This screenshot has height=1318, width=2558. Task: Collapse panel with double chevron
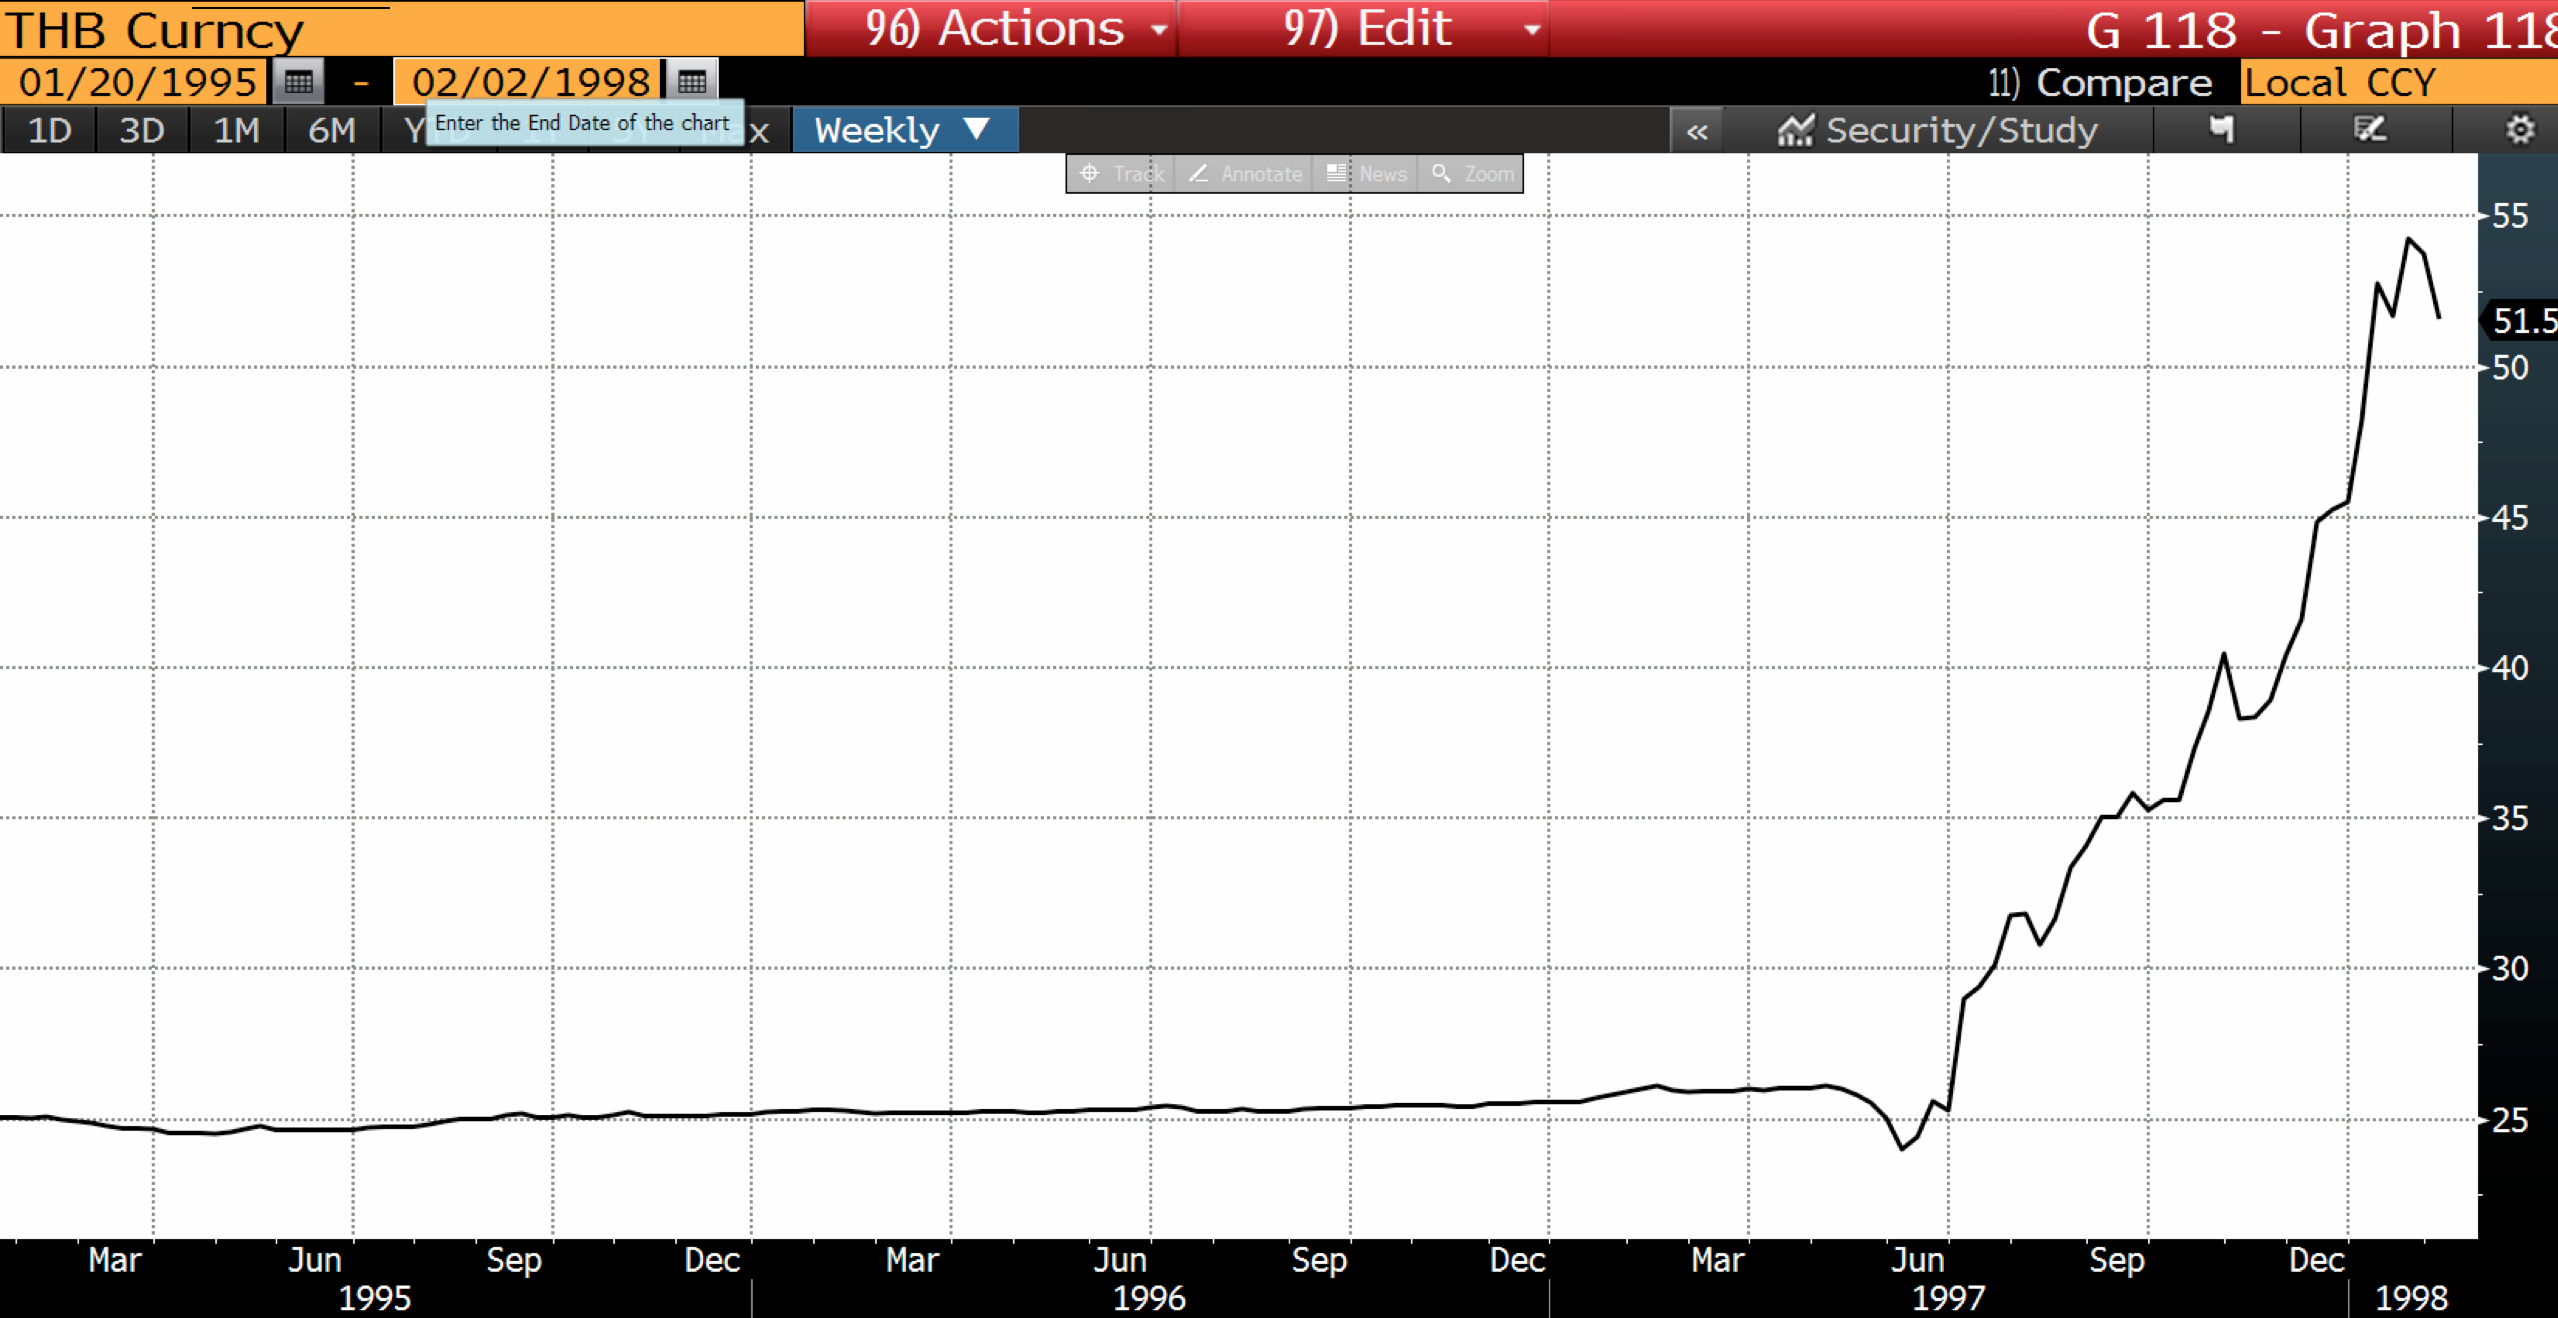click(1697, 131)
